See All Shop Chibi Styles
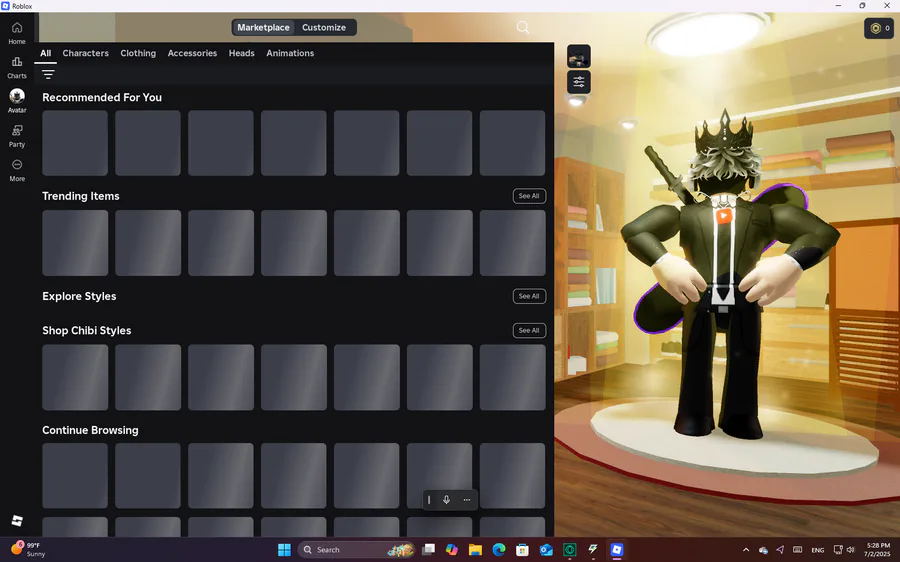The image size is (900, 562). pyautogui.click(x=529, y=330)
